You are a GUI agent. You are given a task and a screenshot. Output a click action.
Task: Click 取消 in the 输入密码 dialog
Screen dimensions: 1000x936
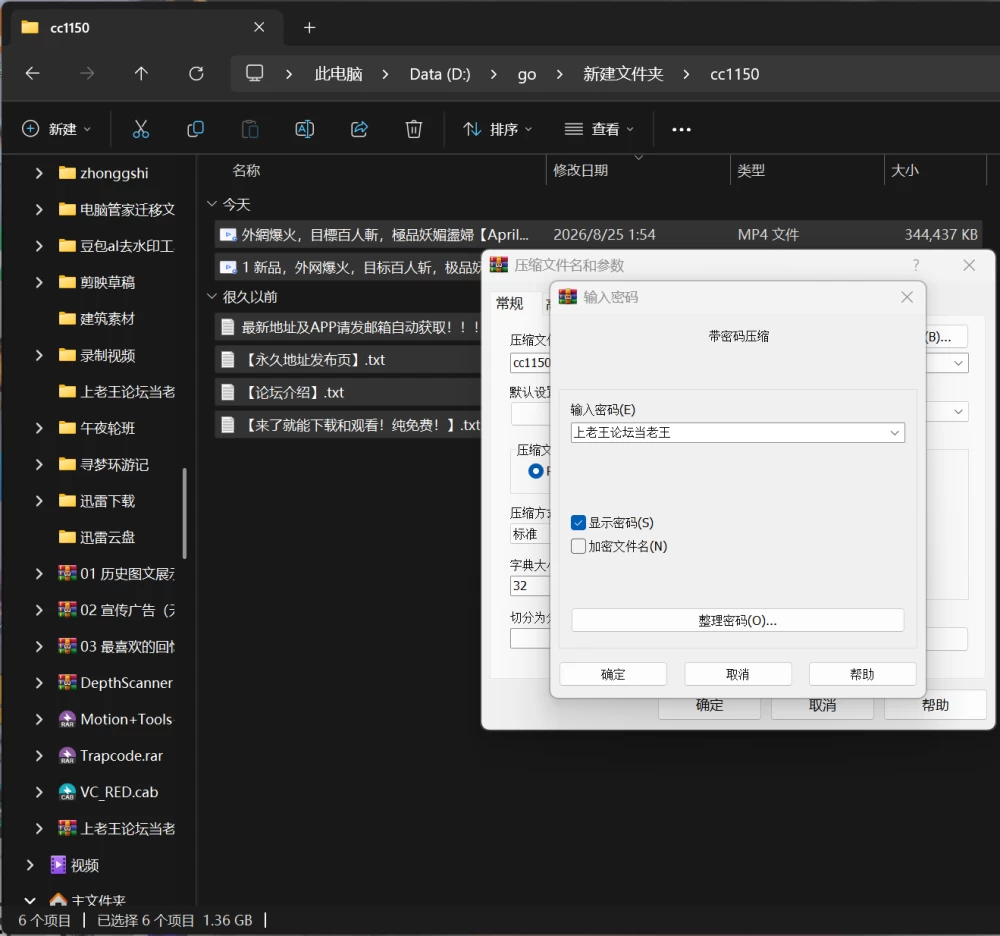click(x=738, y=674)
